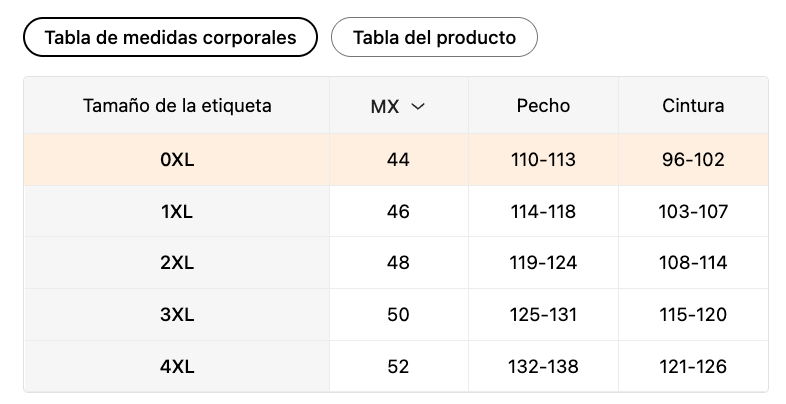
Task: Click MX size 52 cell
Action: pos(398,367)
